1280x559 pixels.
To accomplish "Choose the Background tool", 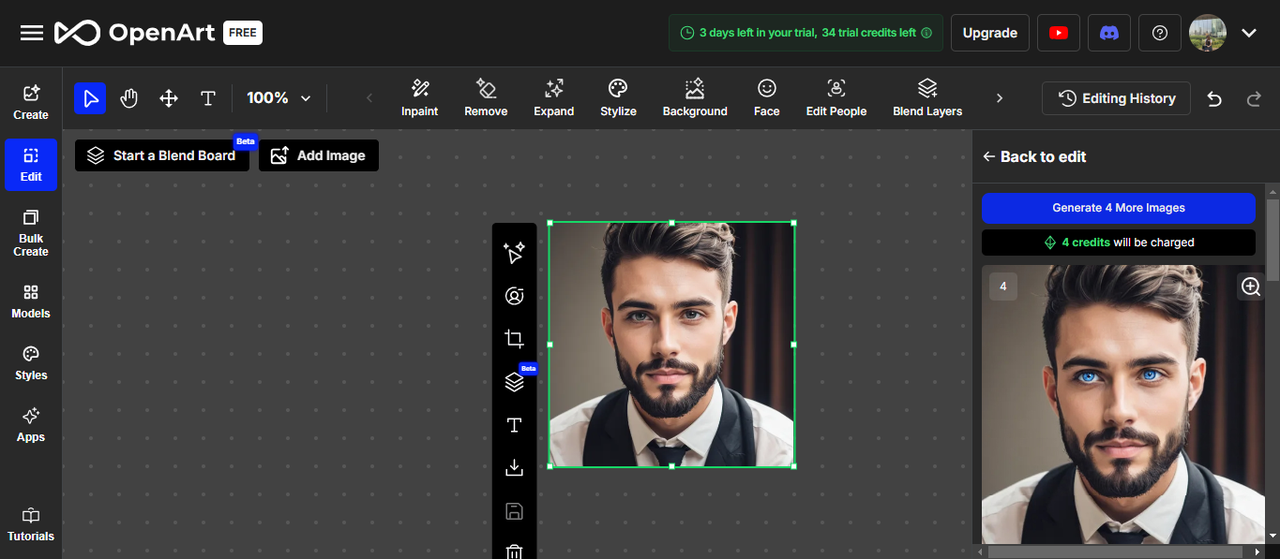I will click(x=695, y=98).
